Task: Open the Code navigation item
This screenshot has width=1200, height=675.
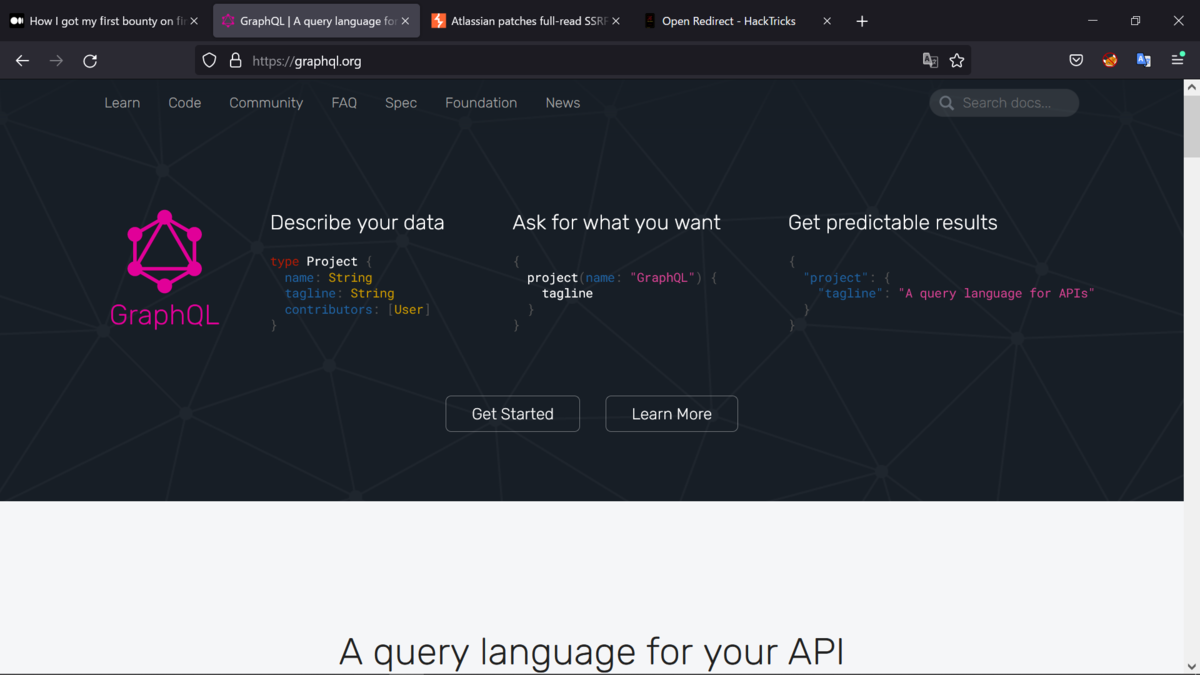Action: pos(185,103)
